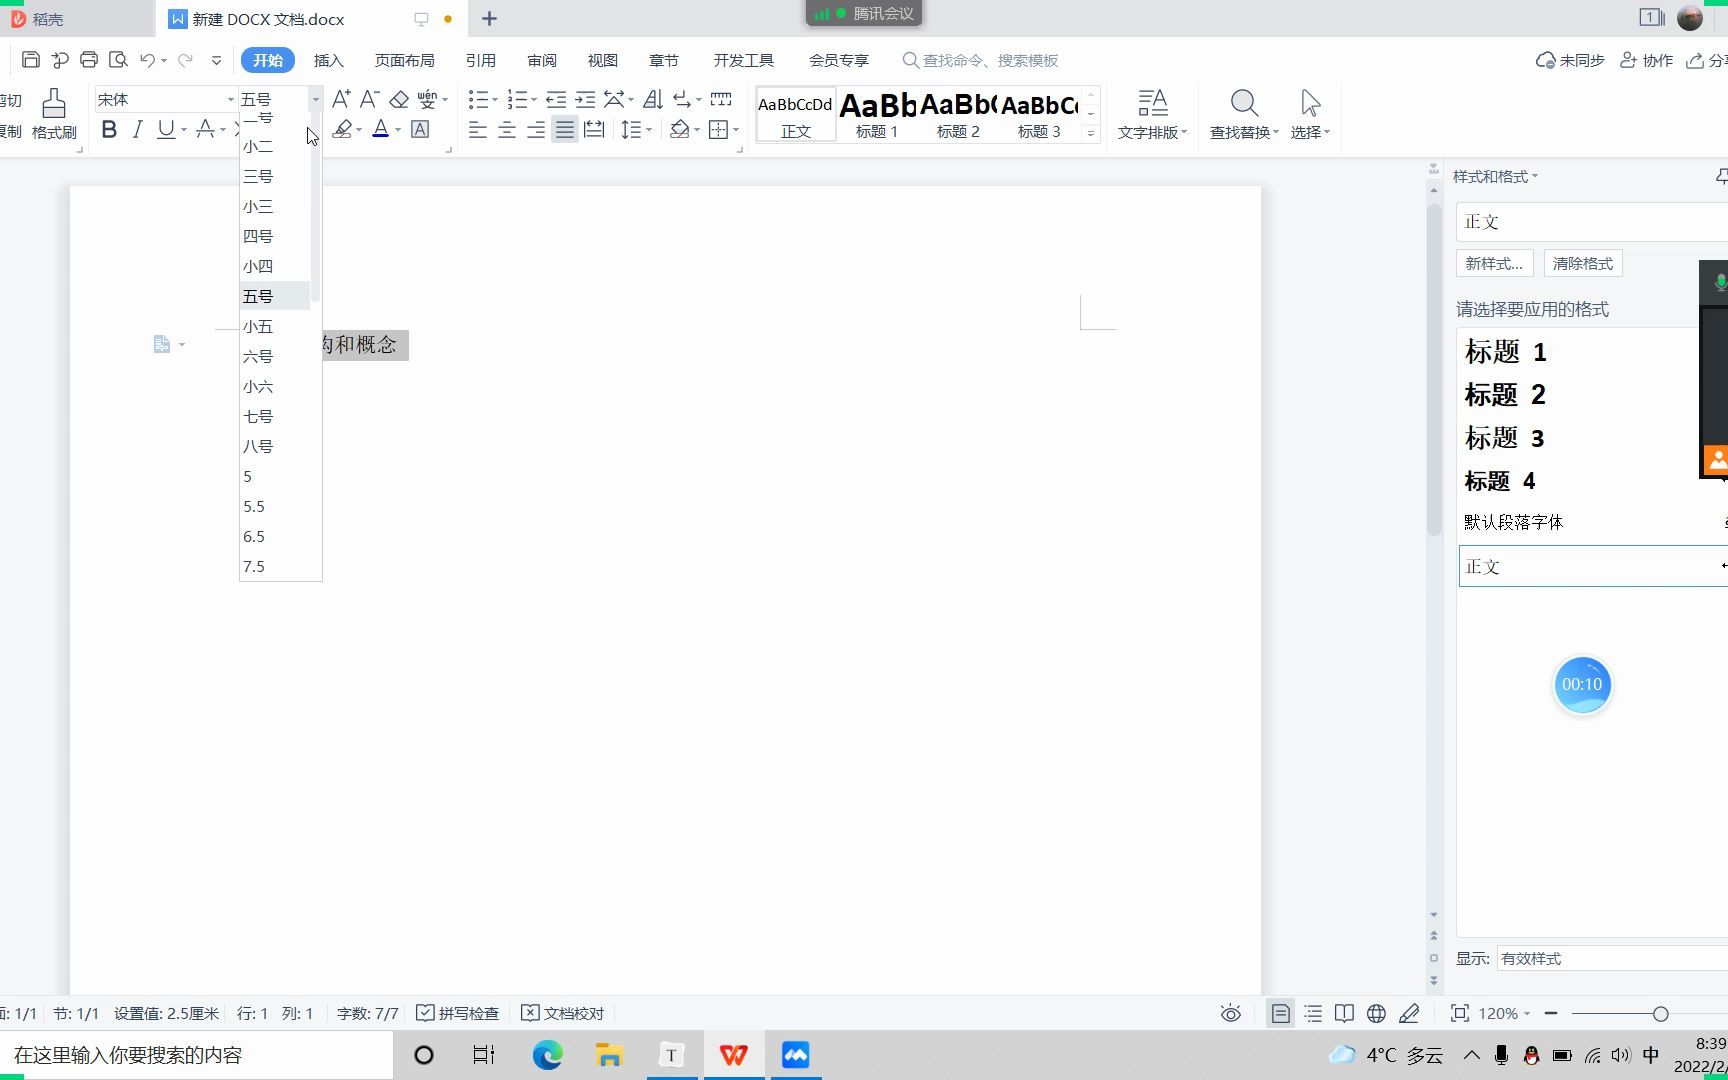Clear formatting eraser icon
Screen dimensions: 1728x1080
click(399, 99)
